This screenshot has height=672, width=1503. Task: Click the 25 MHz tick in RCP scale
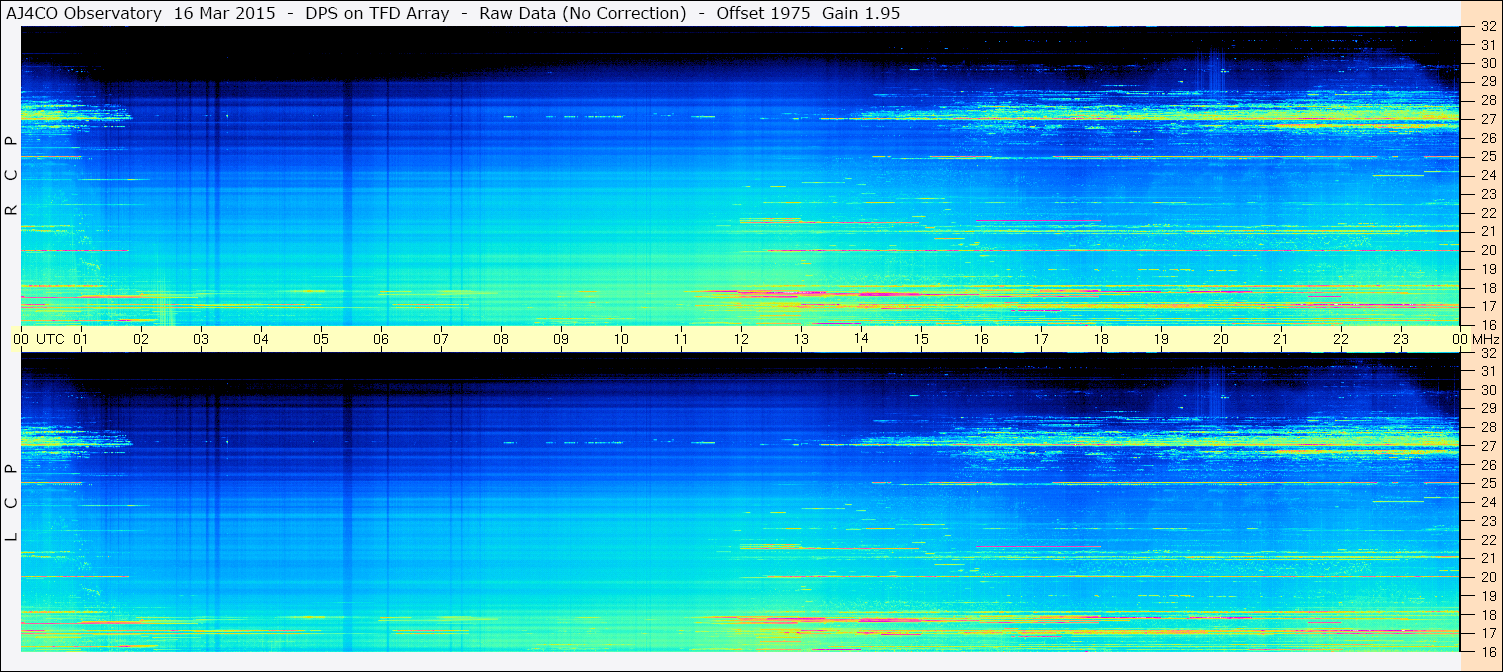click(1487, 156)
